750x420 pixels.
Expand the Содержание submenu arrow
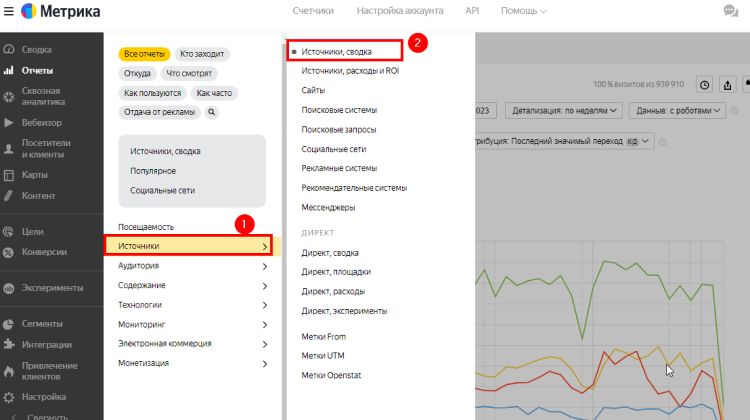(265, 286)
